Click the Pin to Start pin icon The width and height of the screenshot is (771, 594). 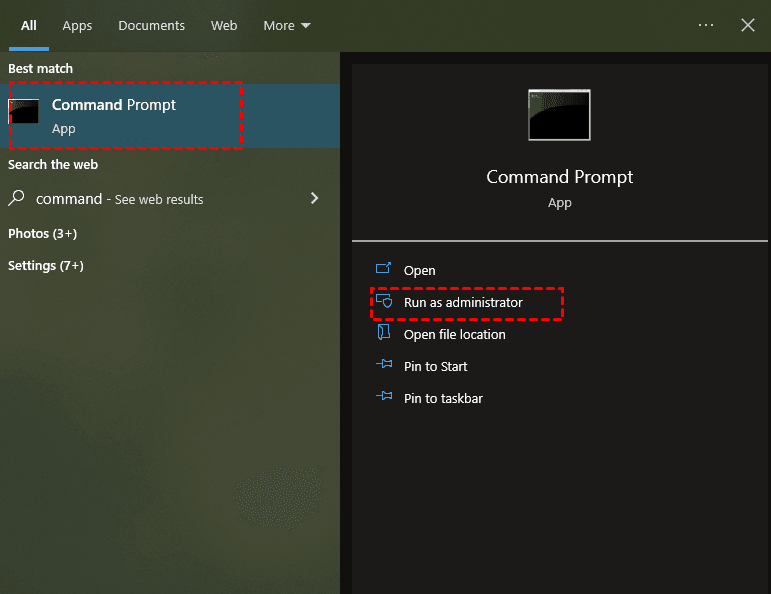(x=383, y=366)
